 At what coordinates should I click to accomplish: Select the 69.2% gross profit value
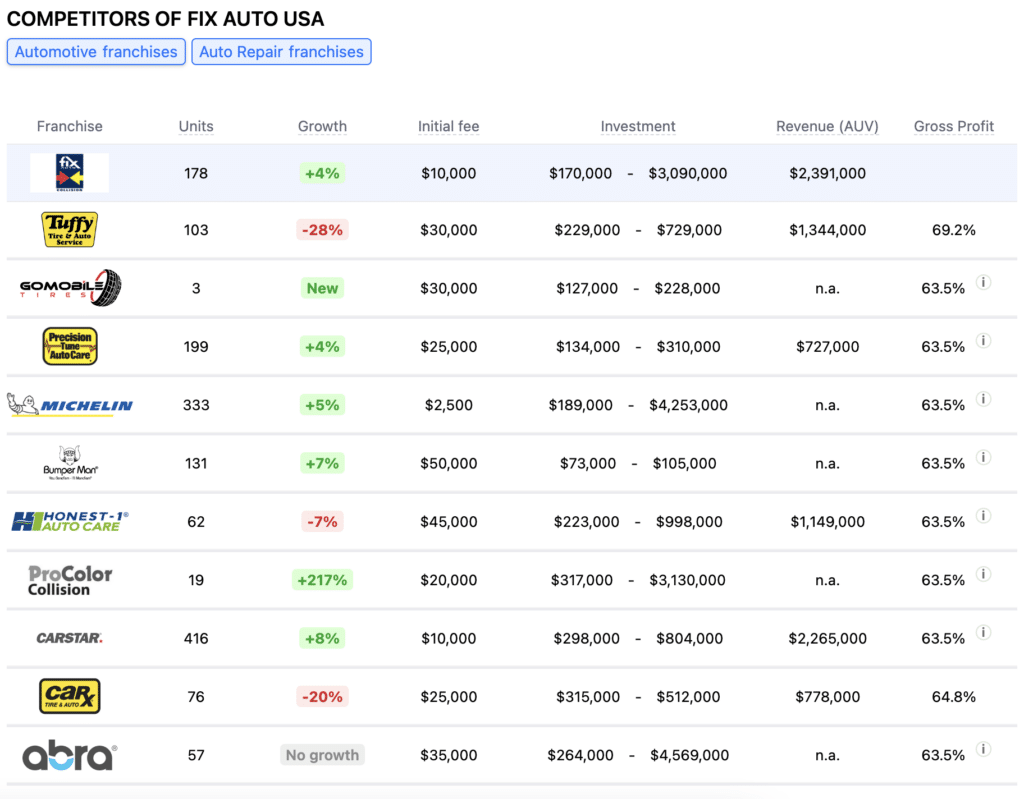(953, 230)
